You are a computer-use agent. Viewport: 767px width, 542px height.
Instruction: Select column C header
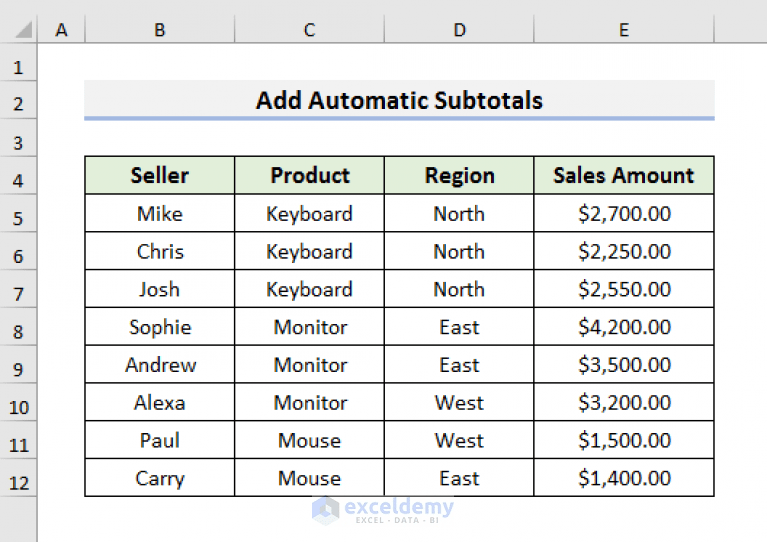[310, 30]
